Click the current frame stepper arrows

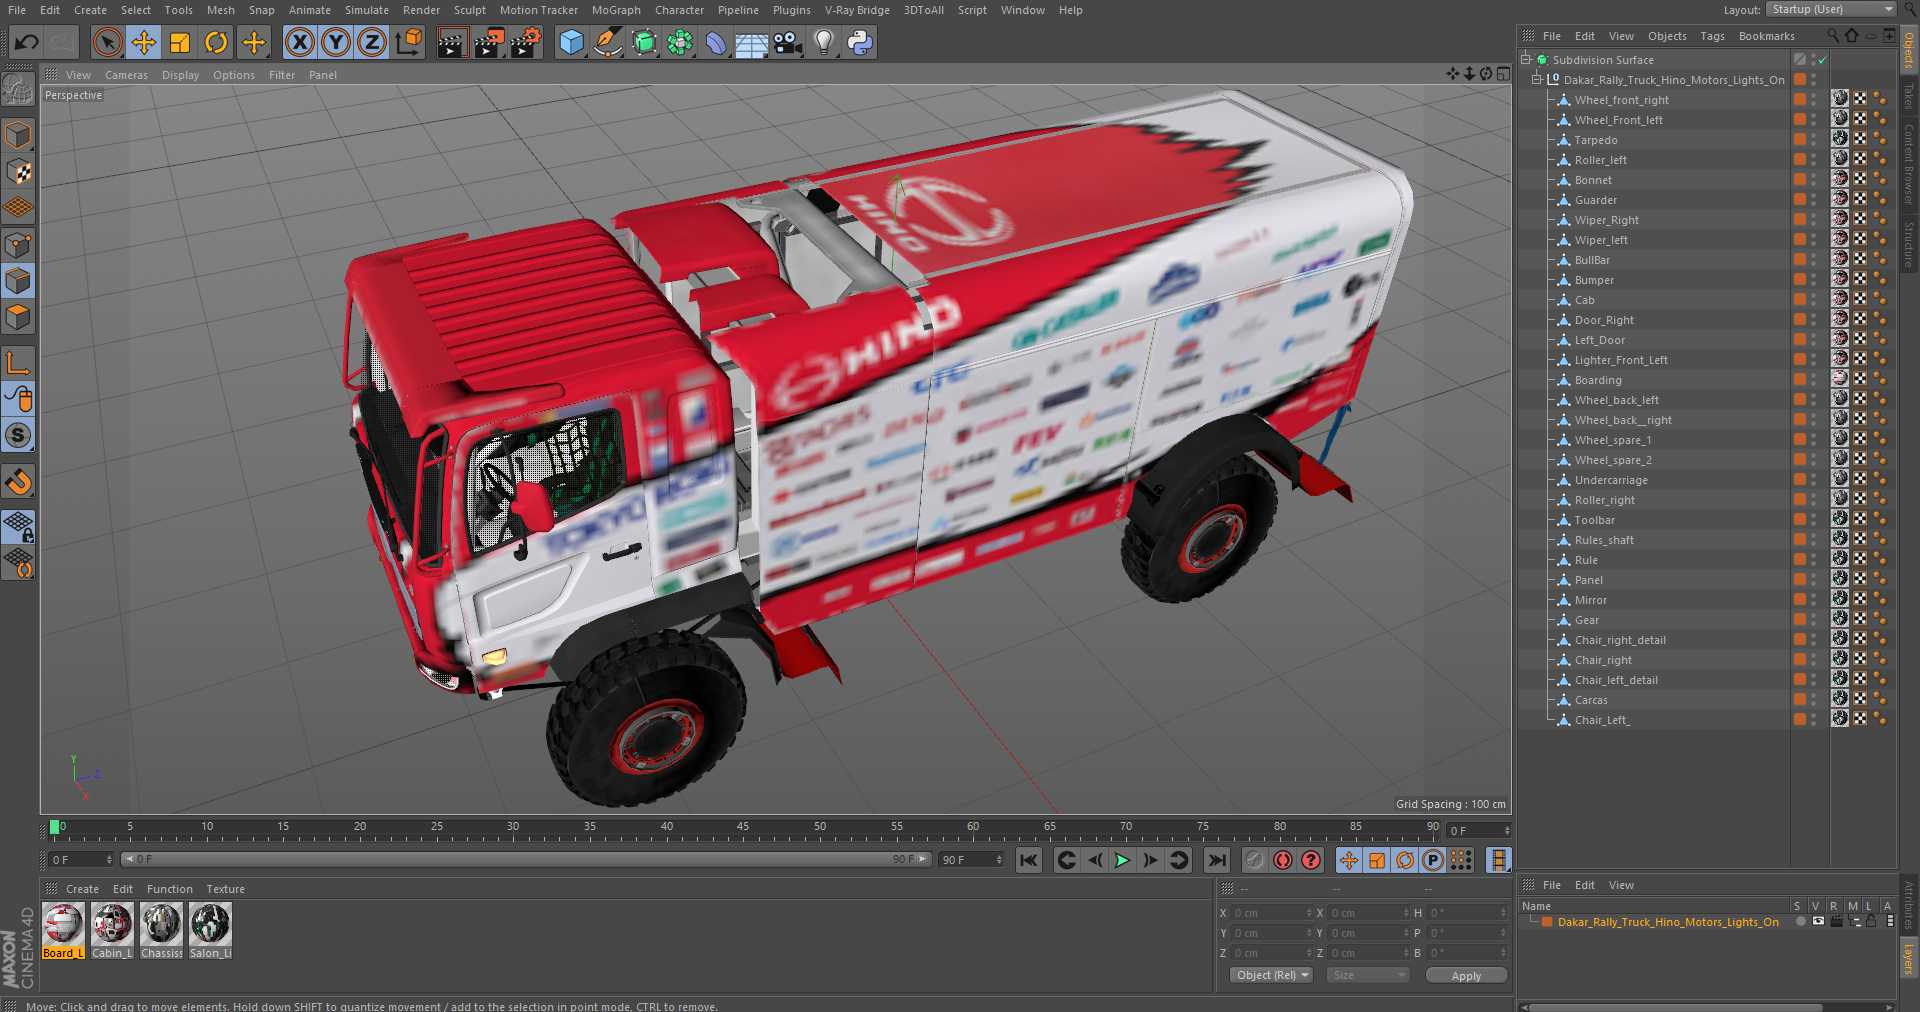click(110, 860)
